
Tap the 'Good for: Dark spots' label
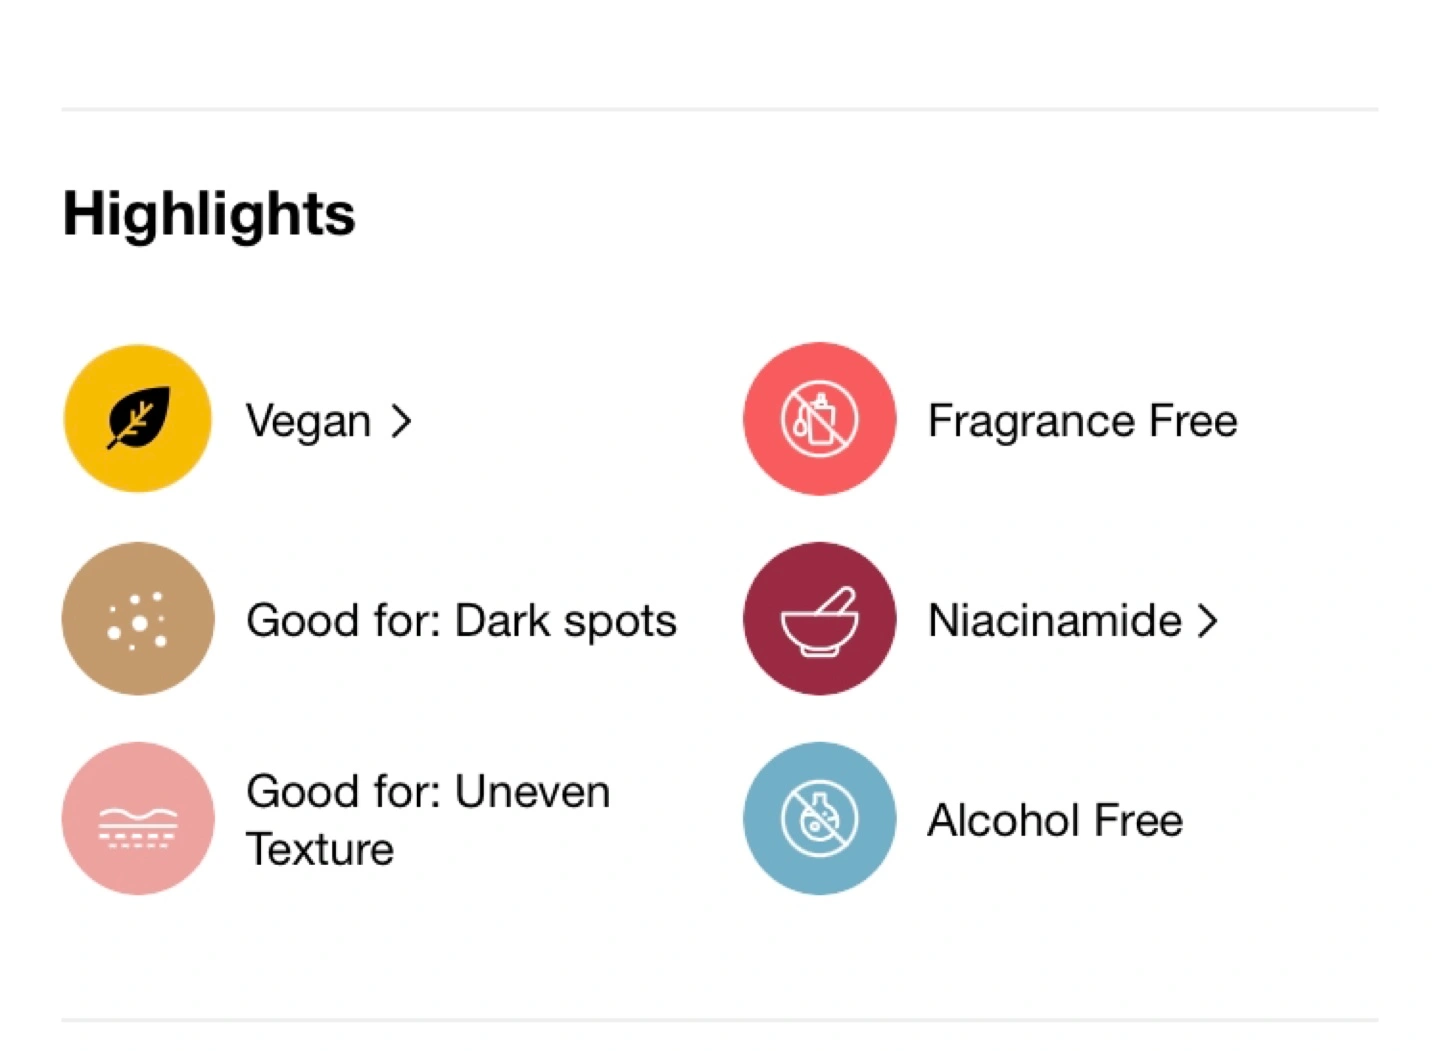coord(461,621)
